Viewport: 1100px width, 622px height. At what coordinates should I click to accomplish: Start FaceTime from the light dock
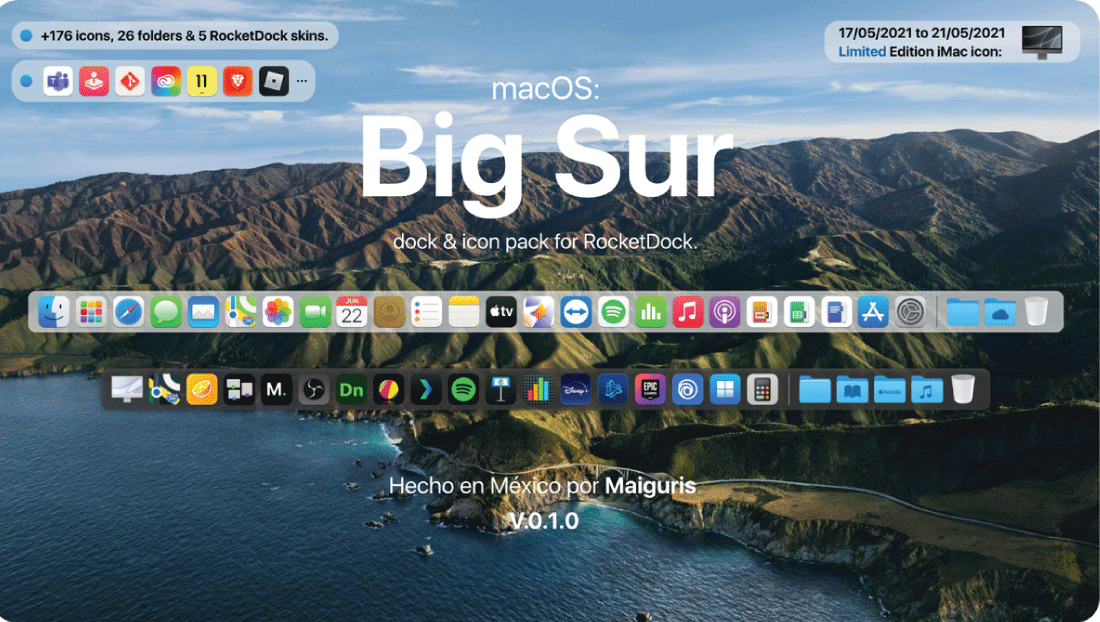click(x=315, y=312)
